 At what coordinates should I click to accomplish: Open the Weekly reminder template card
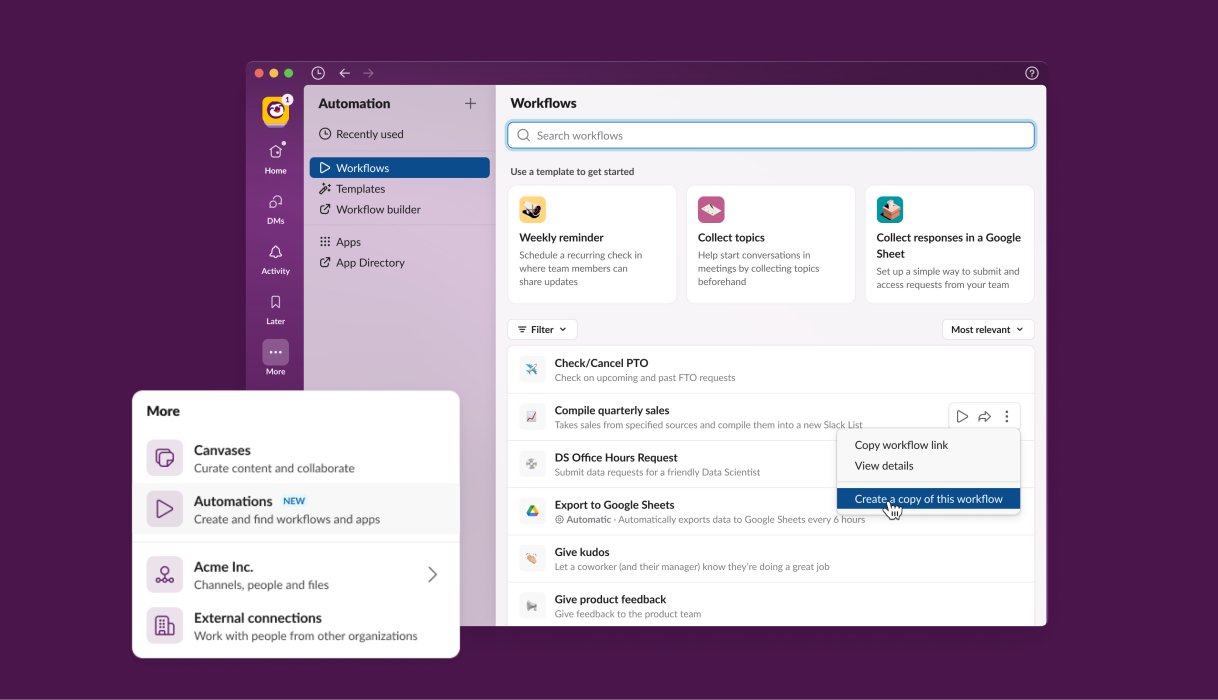coord(592,243)
